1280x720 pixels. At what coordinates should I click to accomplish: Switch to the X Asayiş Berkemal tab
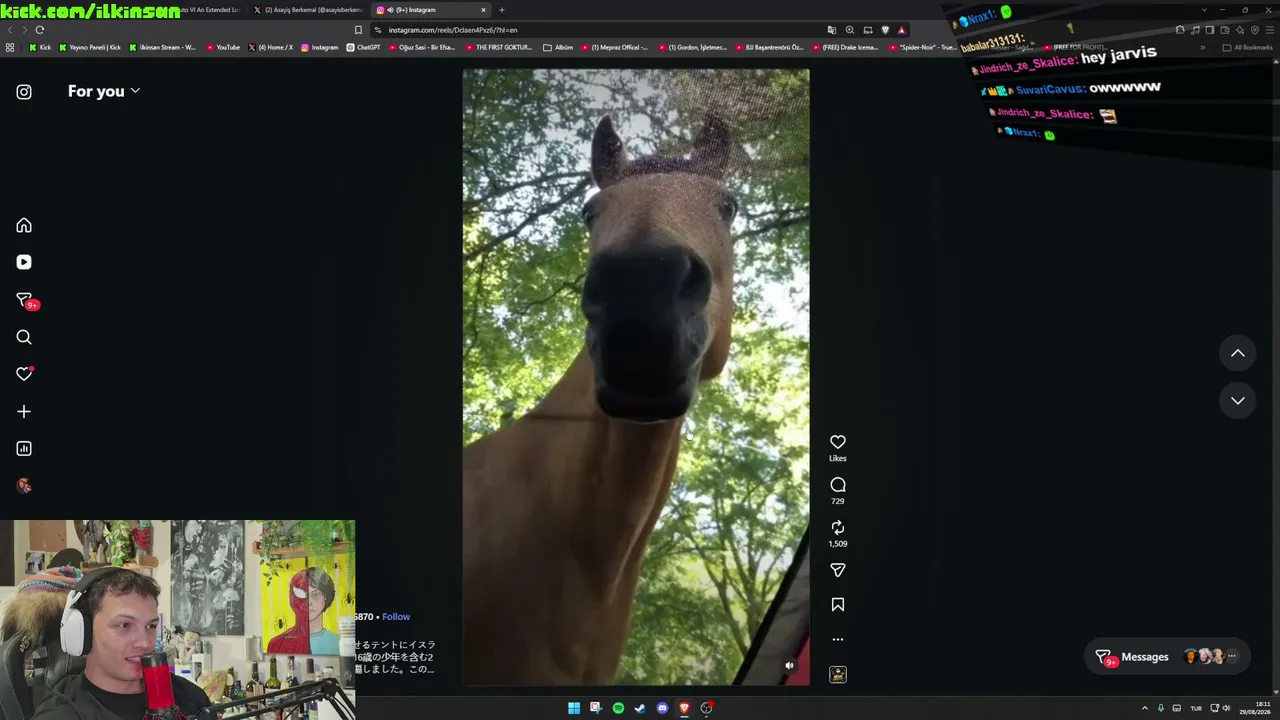point(308,10)
